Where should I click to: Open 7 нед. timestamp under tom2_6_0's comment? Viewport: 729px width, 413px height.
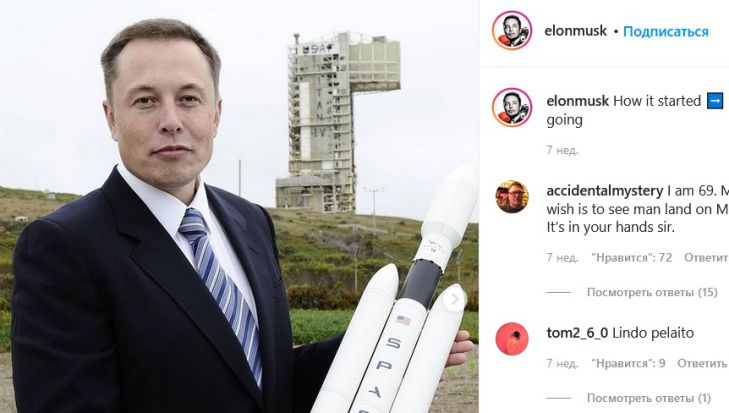pos(563,363)
